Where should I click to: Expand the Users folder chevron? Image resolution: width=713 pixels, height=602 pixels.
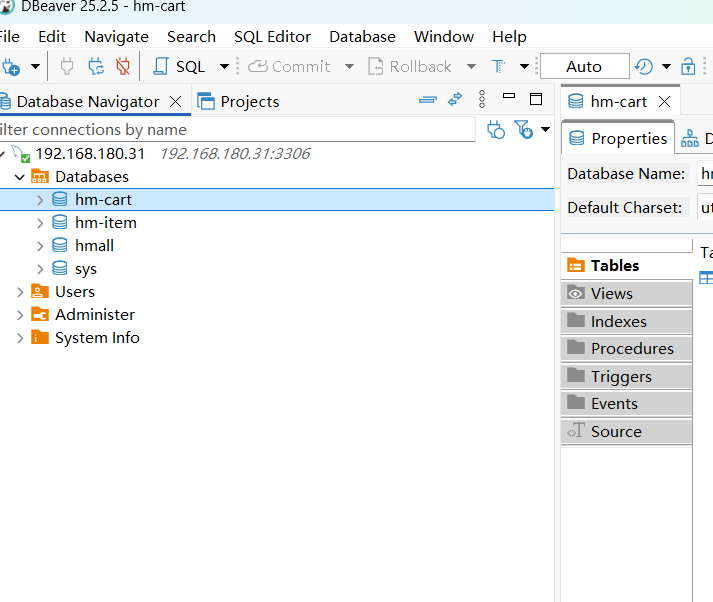click(x=20, y=292)
